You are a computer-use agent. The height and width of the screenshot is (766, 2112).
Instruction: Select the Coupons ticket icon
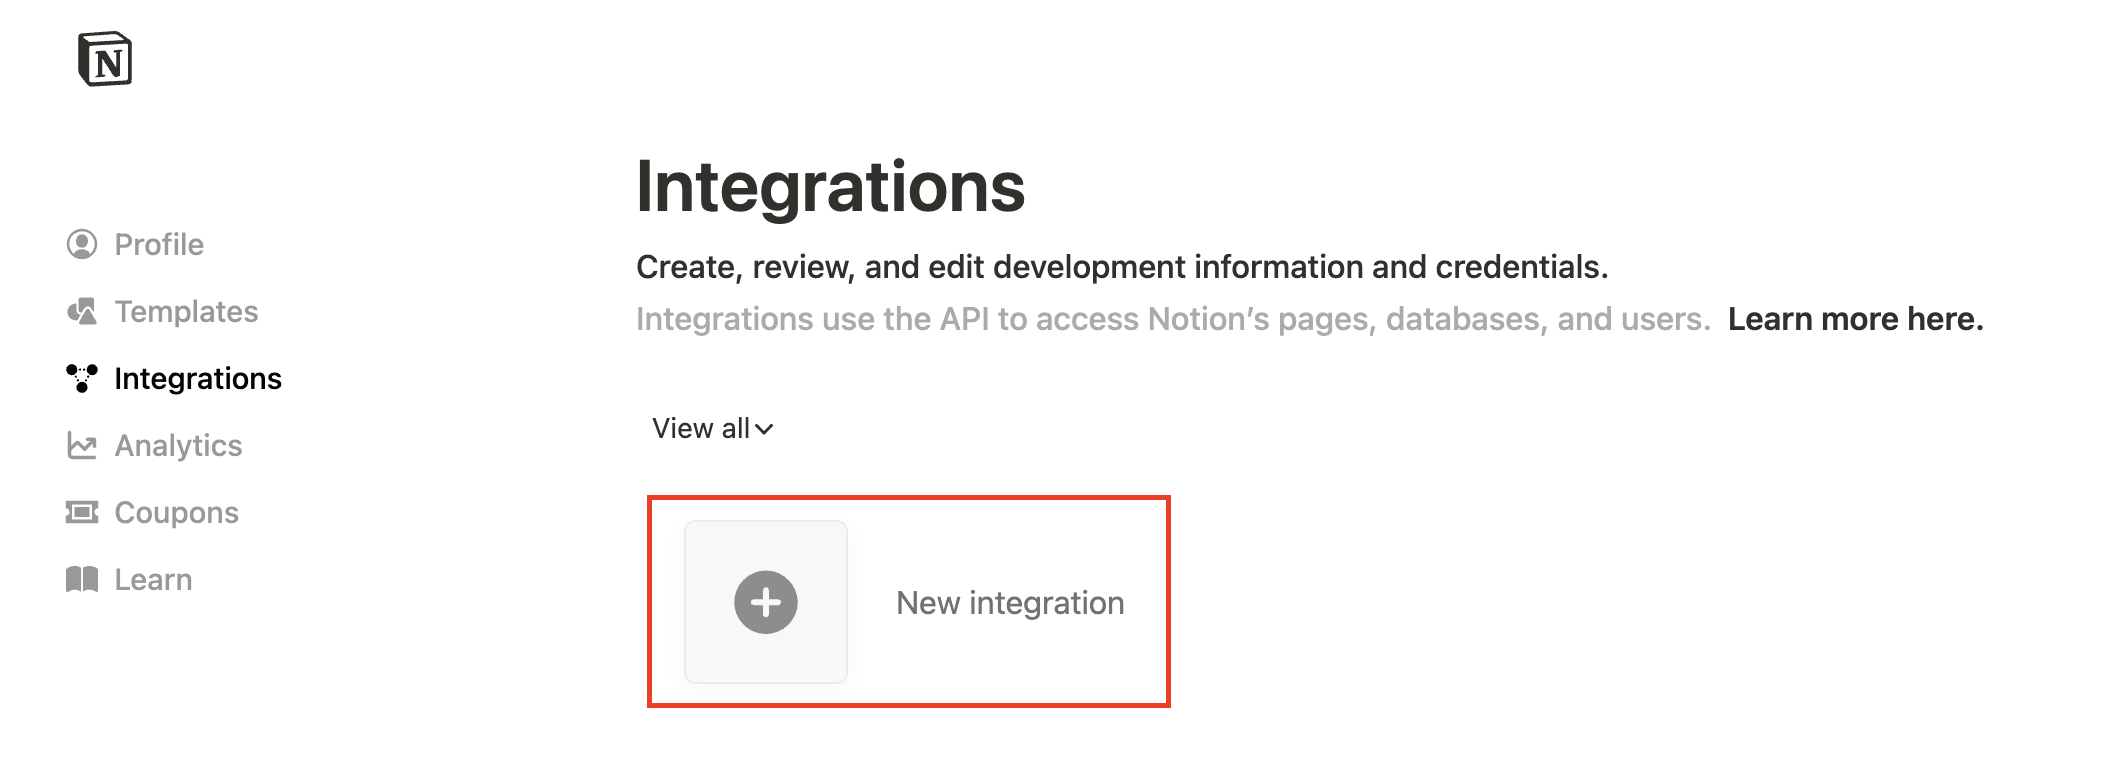(x=82, y=512)
